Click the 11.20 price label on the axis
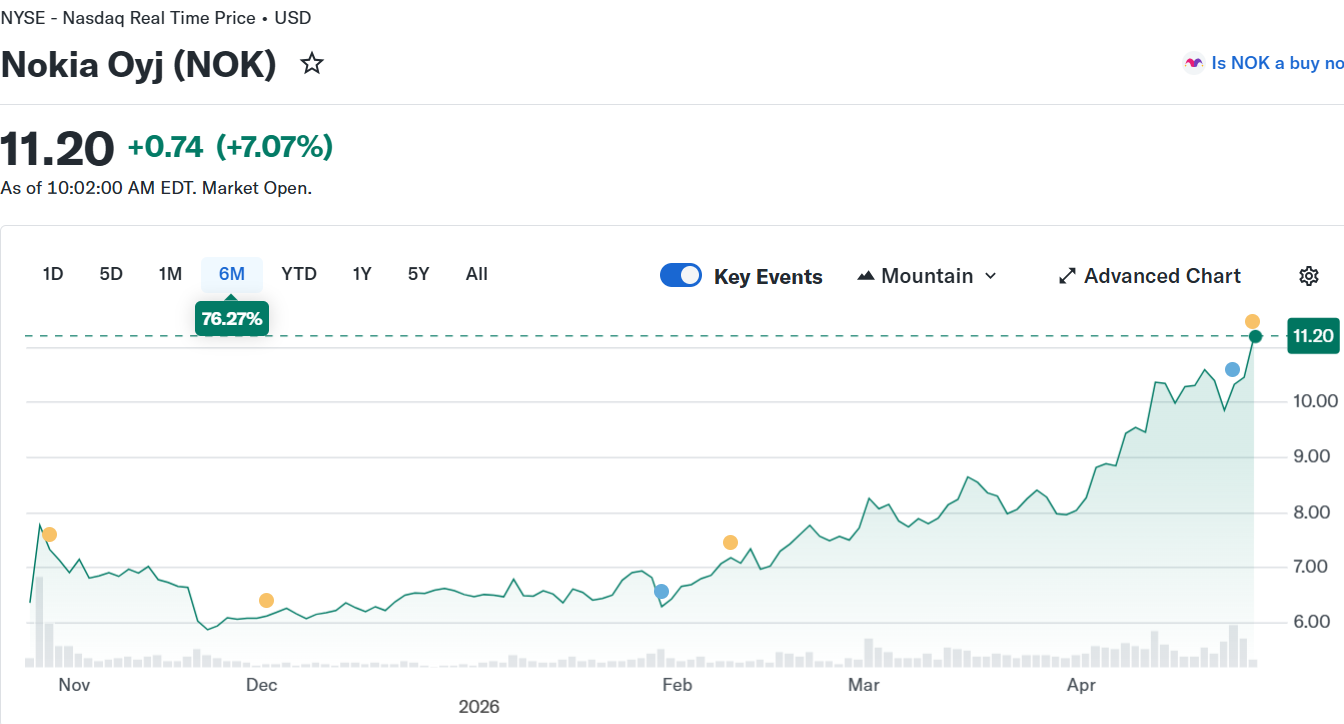Screen dimensions: 1344x724 point(1313,336)
